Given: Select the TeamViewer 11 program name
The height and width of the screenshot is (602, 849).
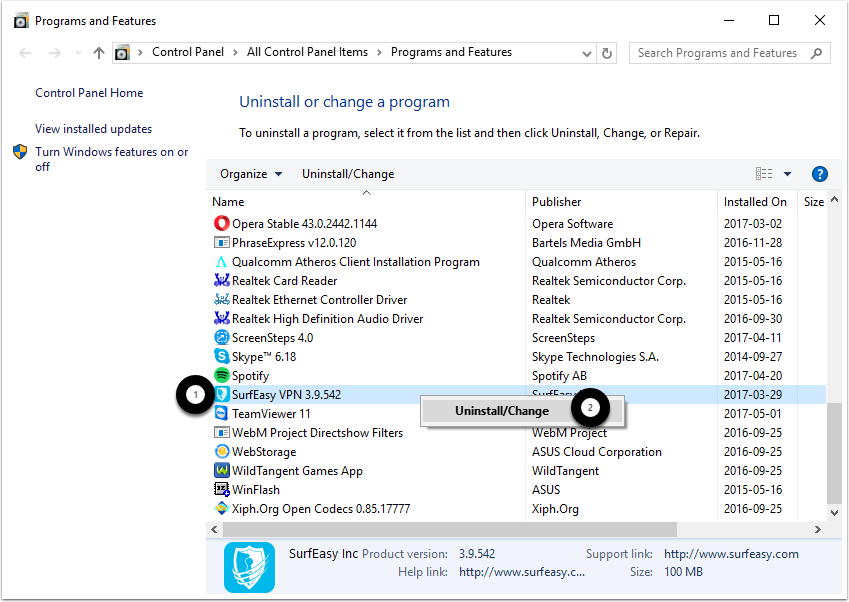Looking at the screenshot, I should pos(271,414).
